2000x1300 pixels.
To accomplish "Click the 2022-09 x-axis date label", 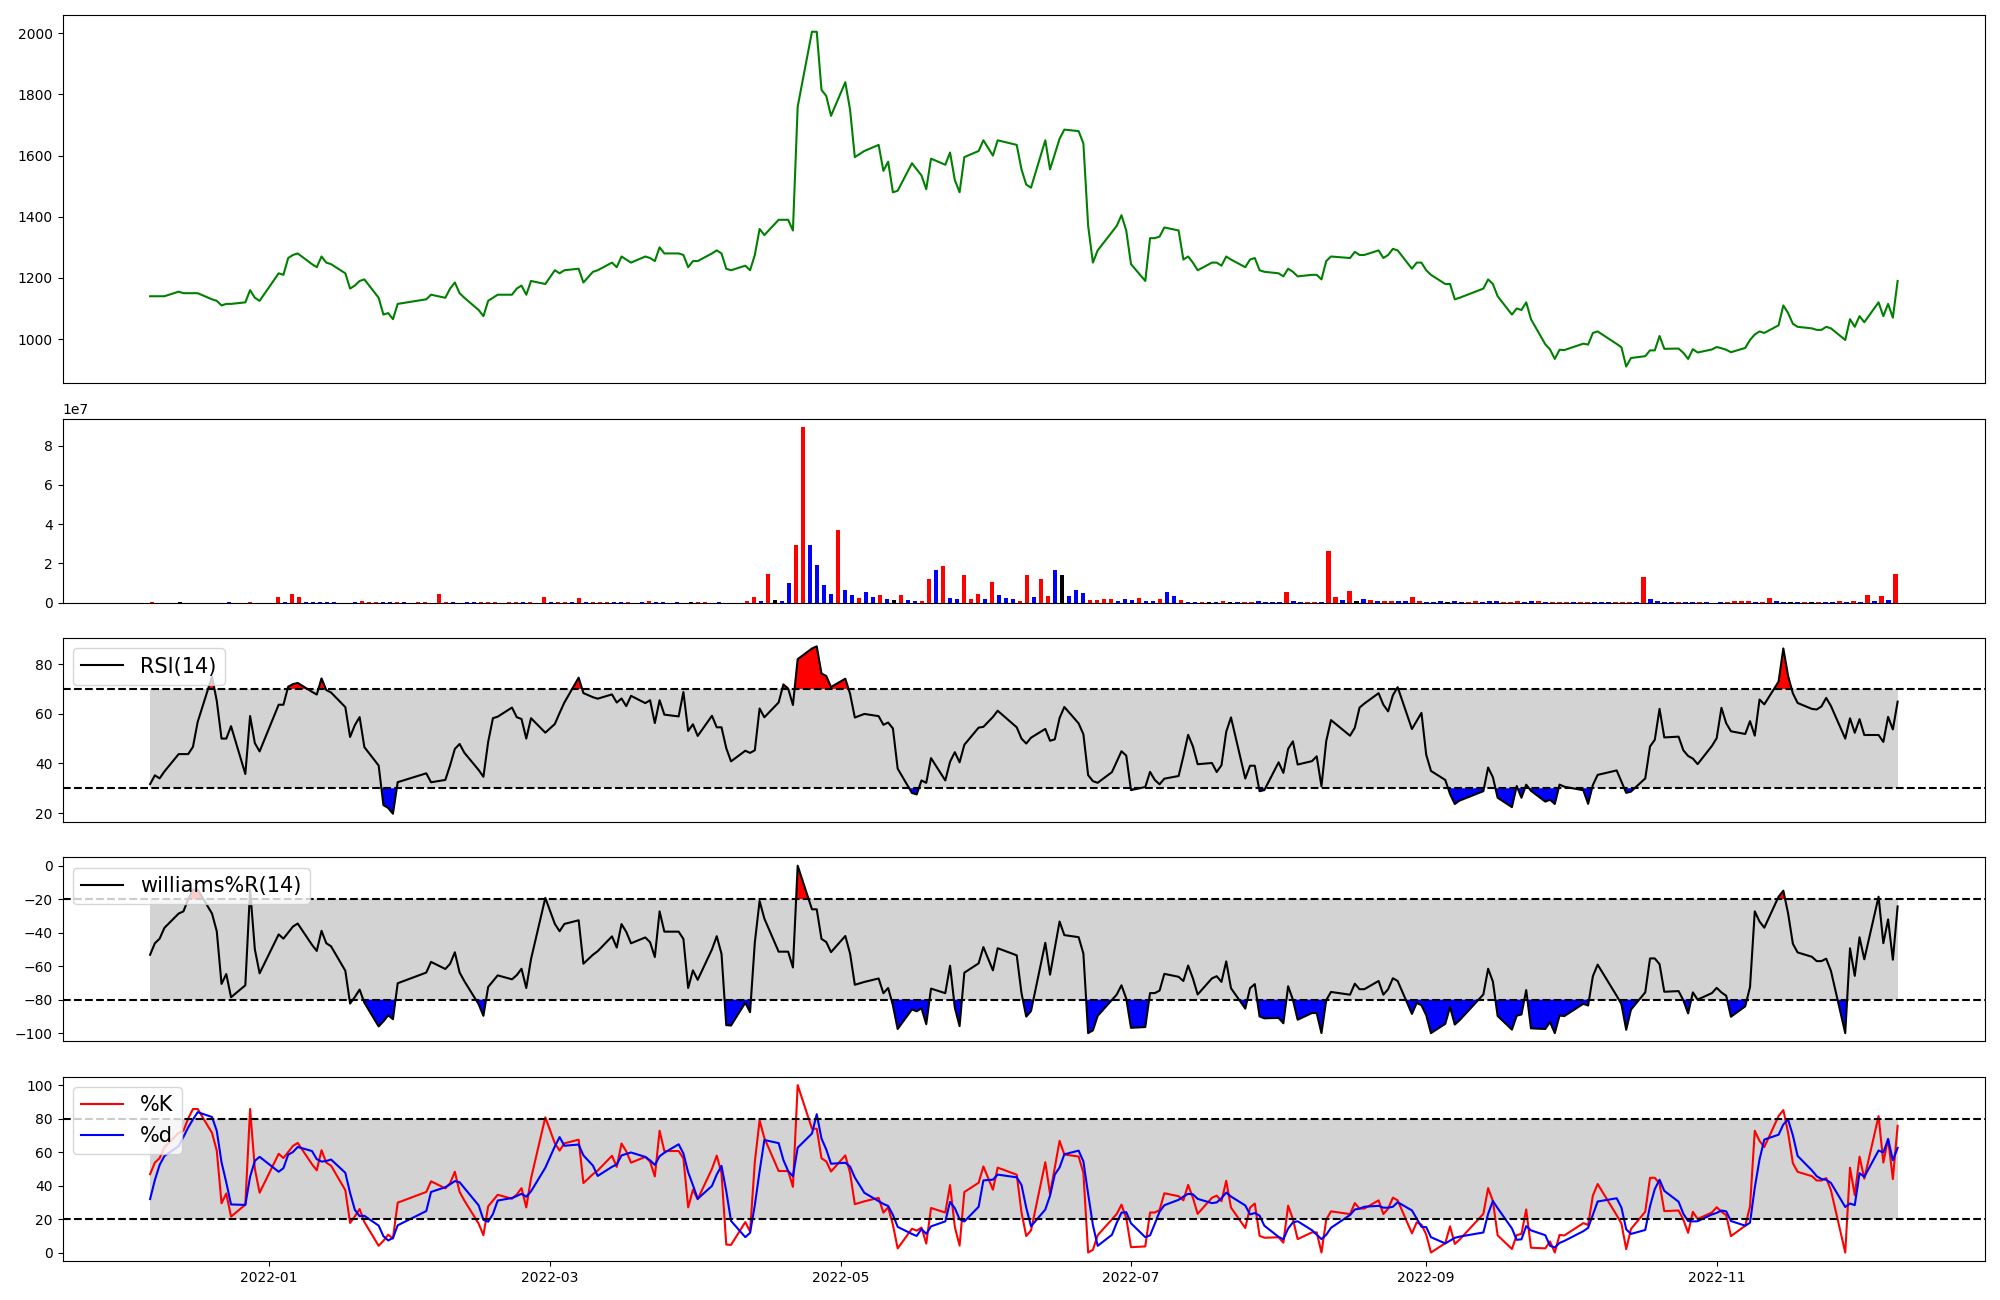I will click(1425, 1277).
